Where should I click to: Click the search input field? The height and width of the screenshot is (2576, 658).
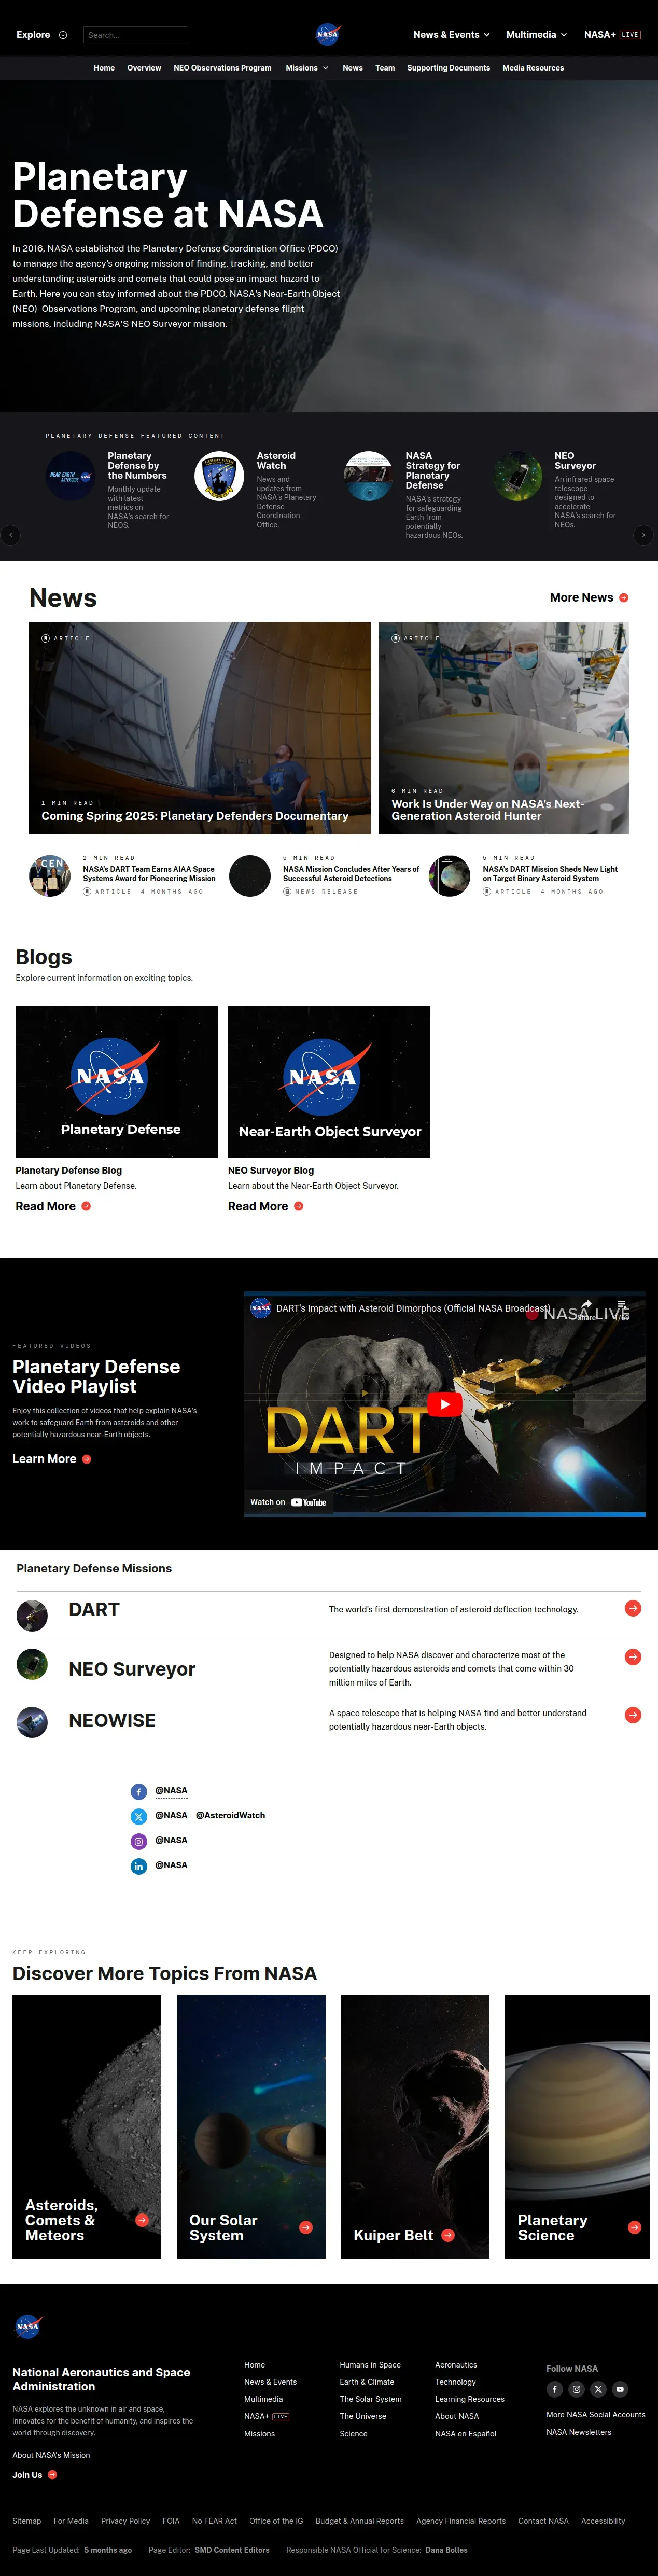135,35
